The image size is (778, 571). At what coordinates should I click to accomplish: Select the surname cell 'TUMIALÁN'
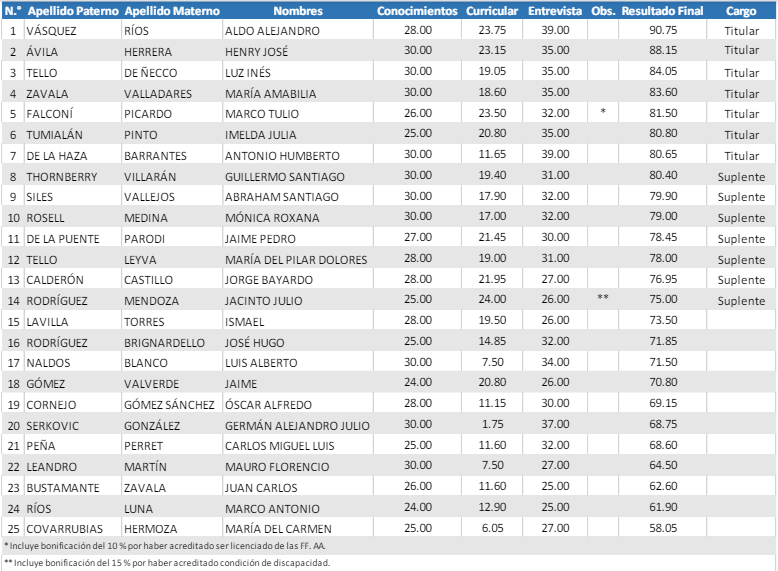tap(55, 135)
